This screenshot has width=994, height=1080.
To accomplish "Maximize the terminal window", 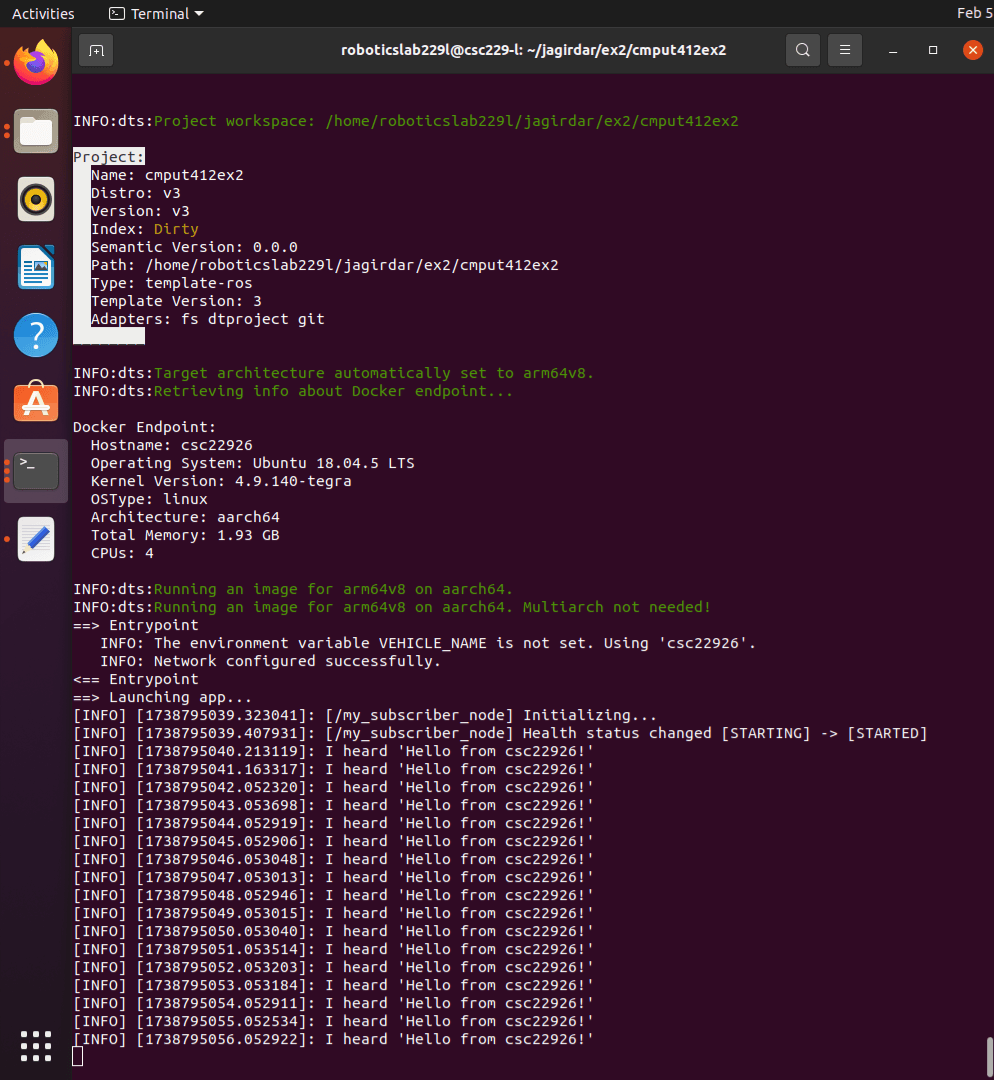I will click(x=933, y=50).
